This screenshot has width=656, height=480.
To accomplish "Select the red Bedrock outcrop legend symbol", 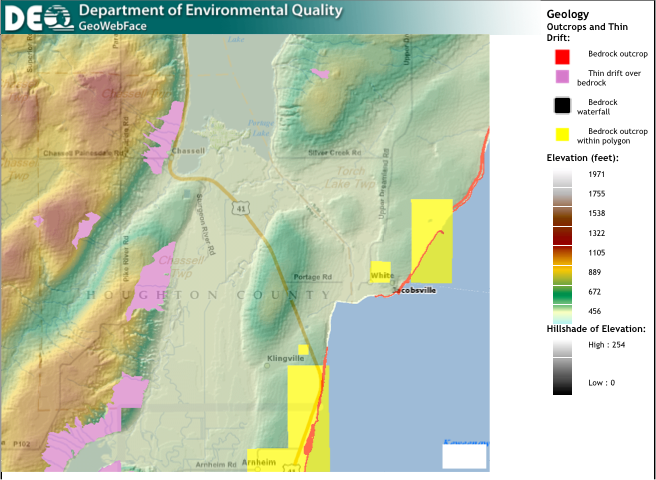I will tap(562, 55).
